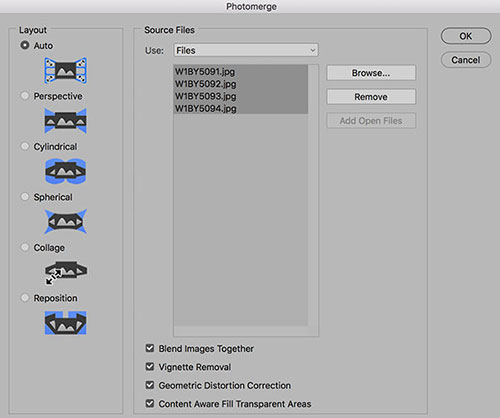Toggle Content Aware Fill Transparent Areas
This screenshot has width=500, height=418.
(150, 403)
